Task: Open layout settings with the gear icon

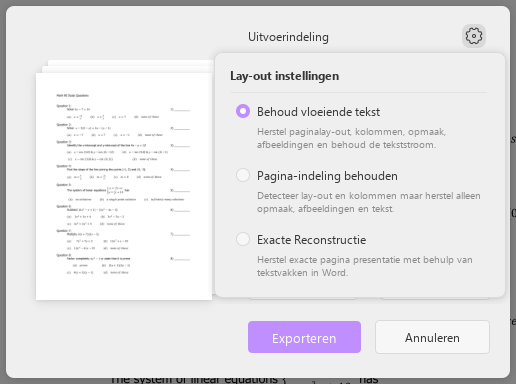Action: (x=474, y=36)
